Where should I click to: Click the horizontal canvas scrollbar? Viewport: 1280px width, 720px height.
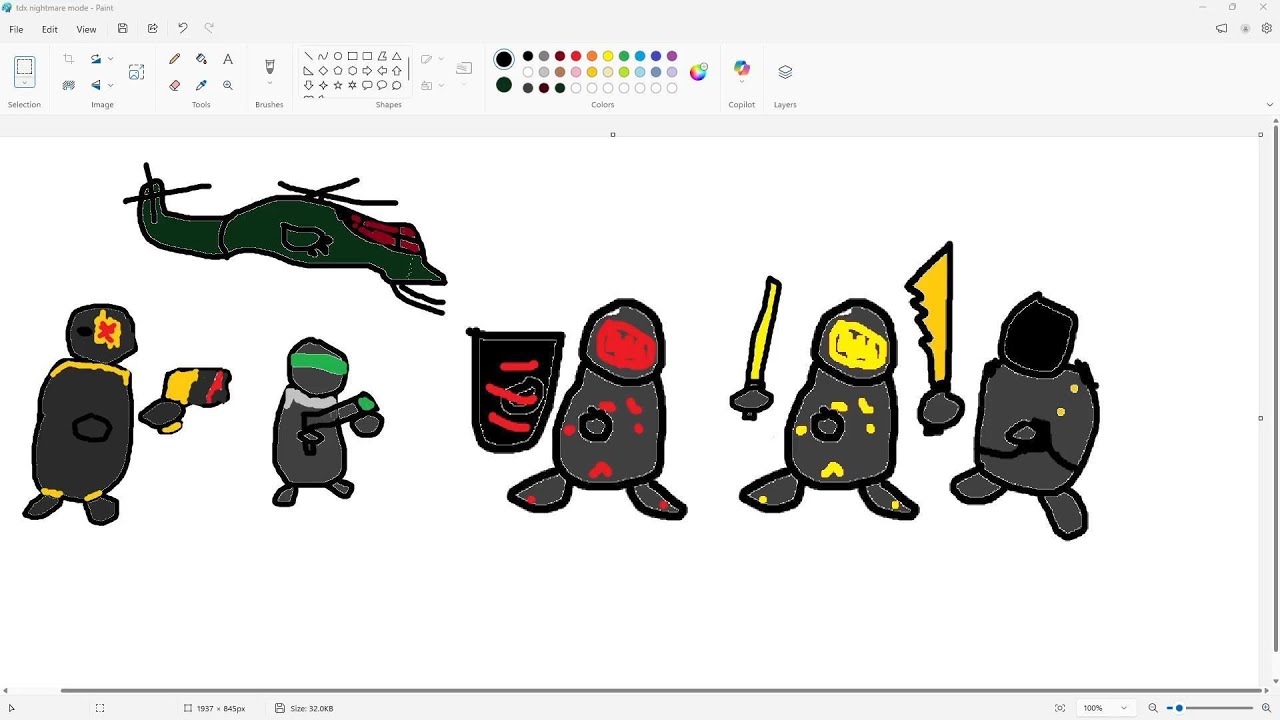662,690
